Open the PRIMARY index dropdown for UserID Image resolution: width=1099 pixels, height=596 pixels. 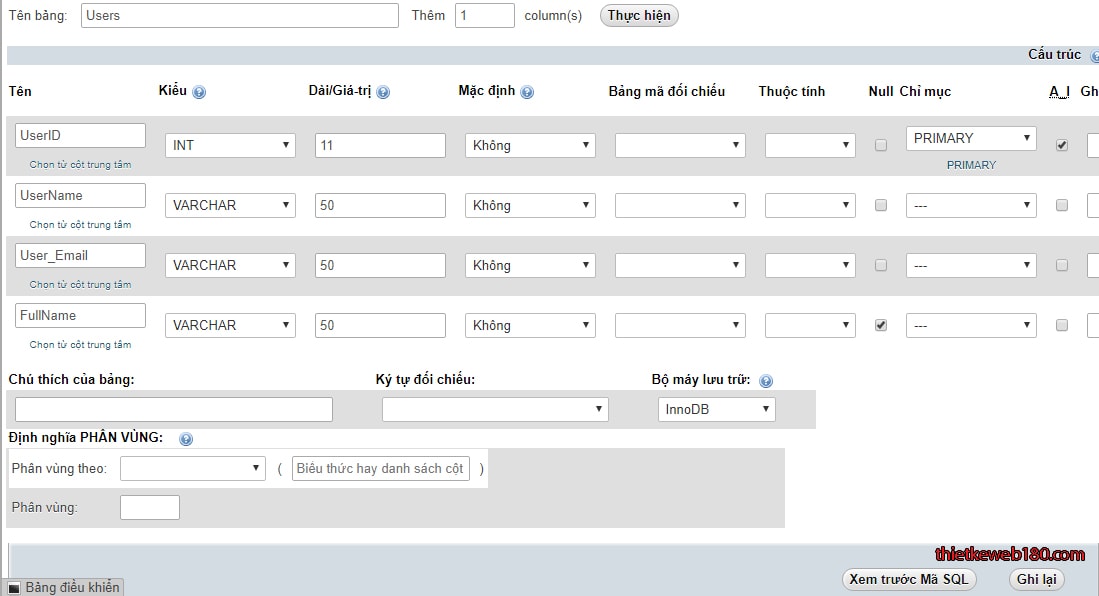[x=971, y=139]
